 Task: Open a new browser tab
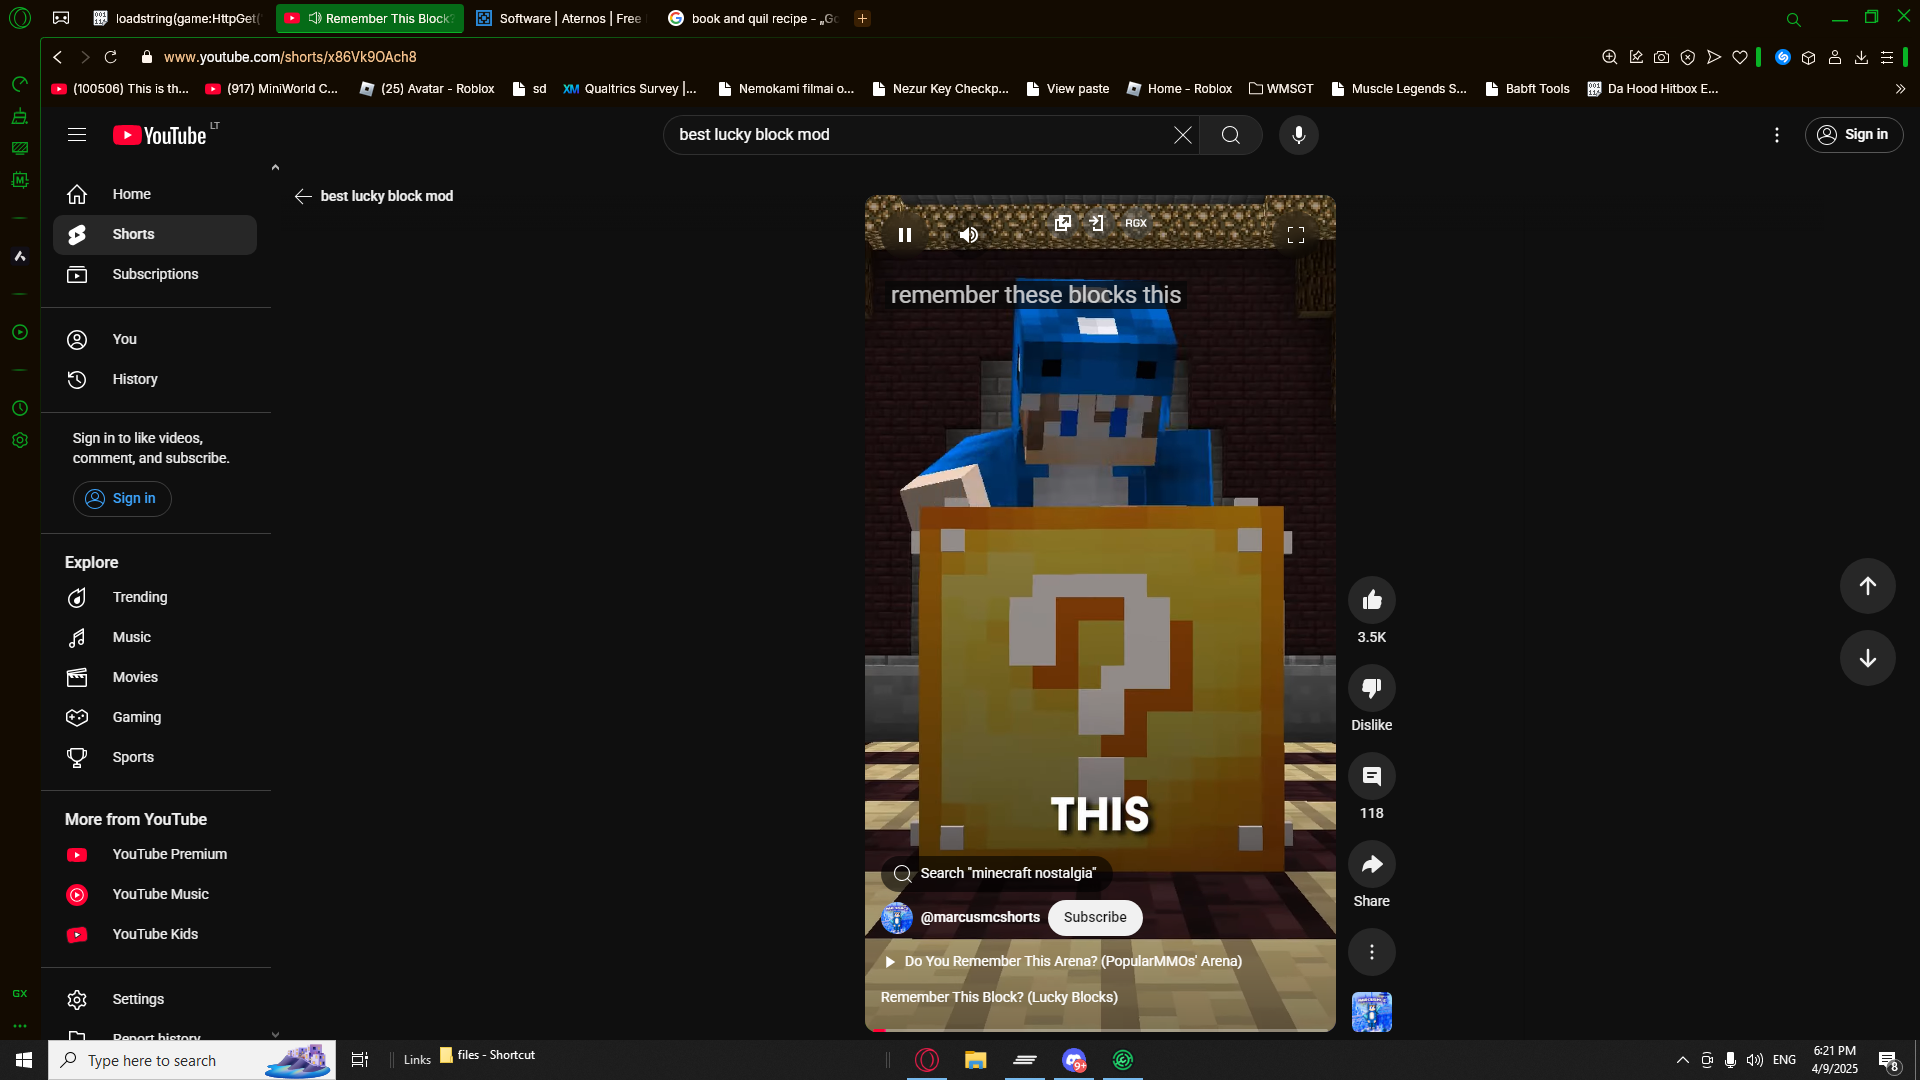[862, 18]
